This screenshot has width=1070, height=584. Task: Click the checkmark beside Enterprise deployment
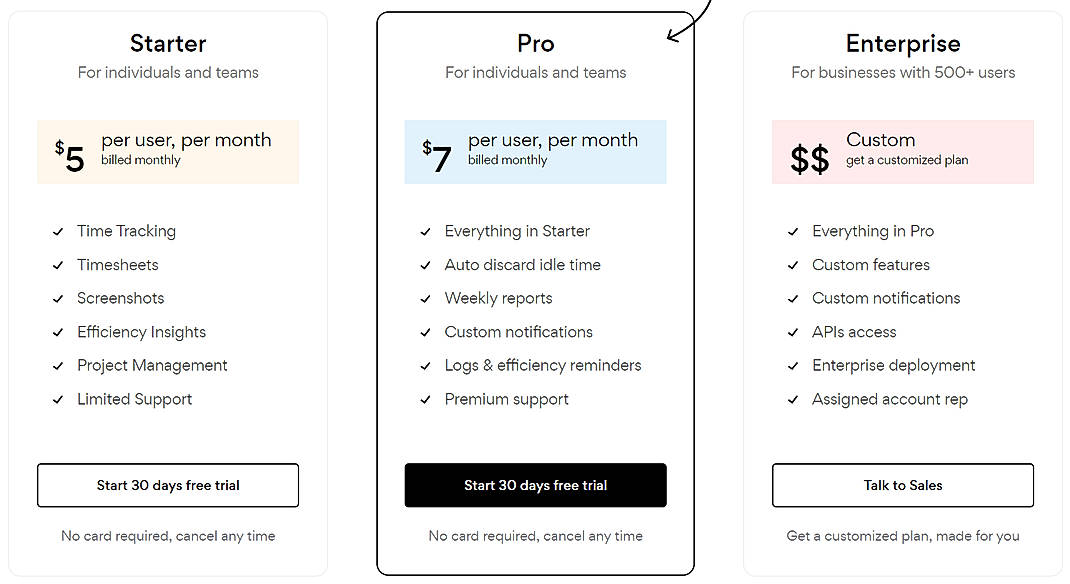[792, 365]
